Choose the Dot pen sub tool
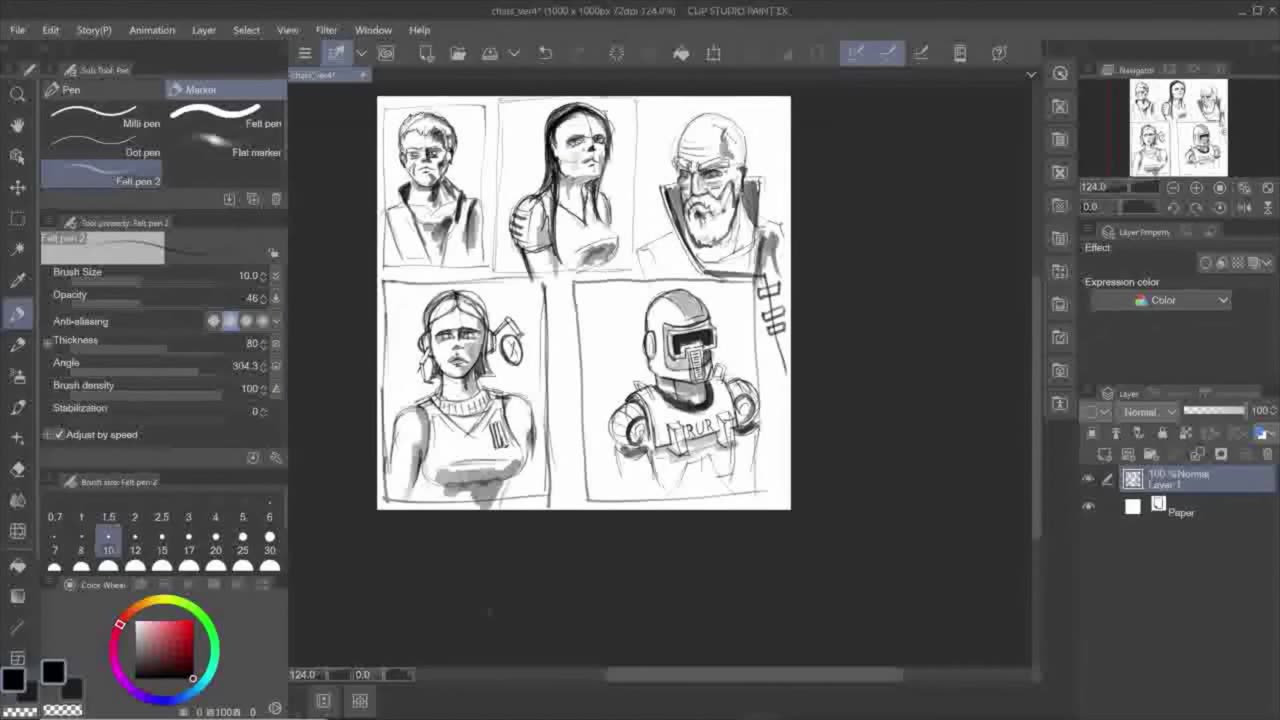 point(103,146)
